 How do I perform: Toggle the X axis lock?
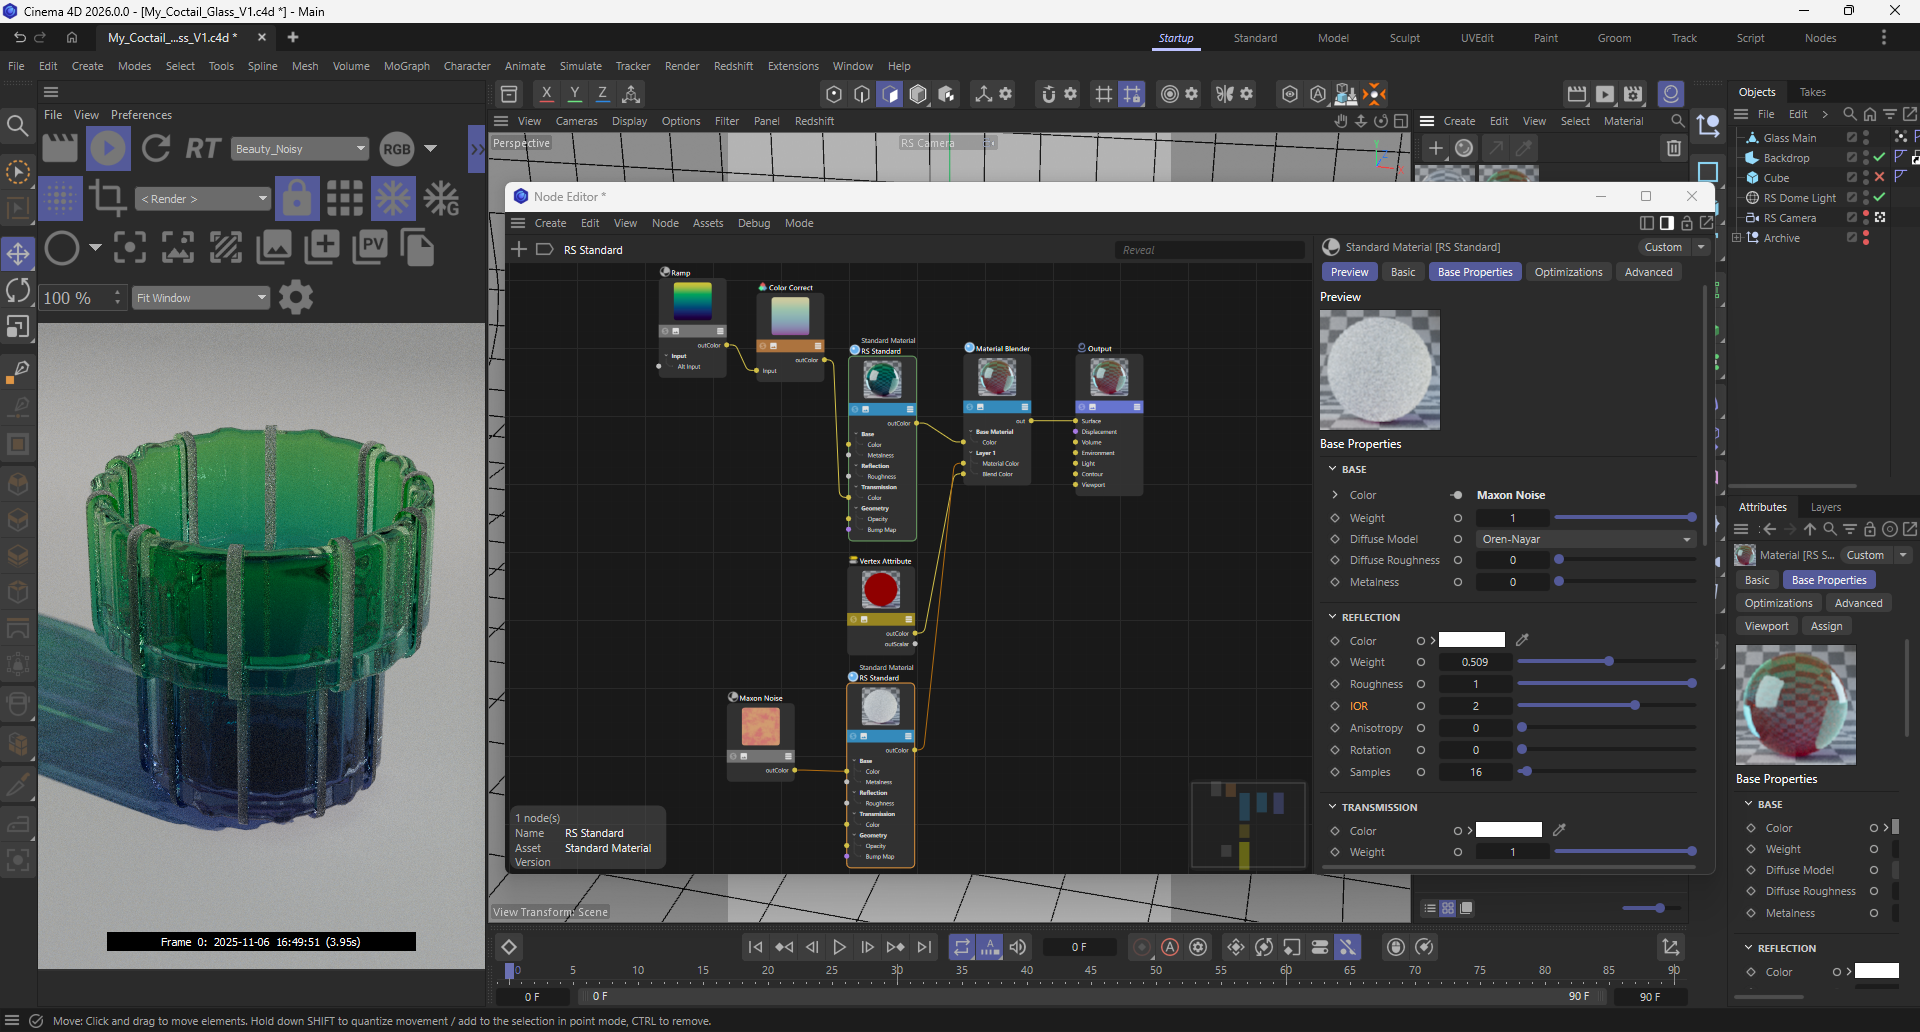pos(547,94)
